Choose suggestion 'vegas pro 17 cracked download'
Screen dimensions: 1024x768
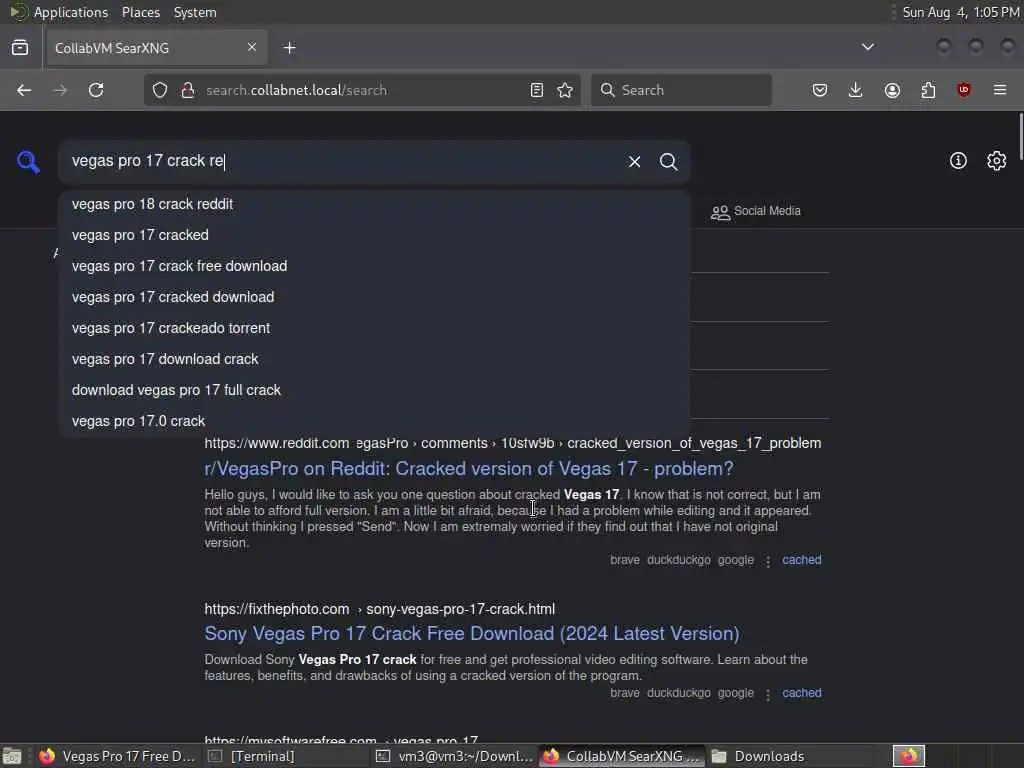(x=374, y=297)
